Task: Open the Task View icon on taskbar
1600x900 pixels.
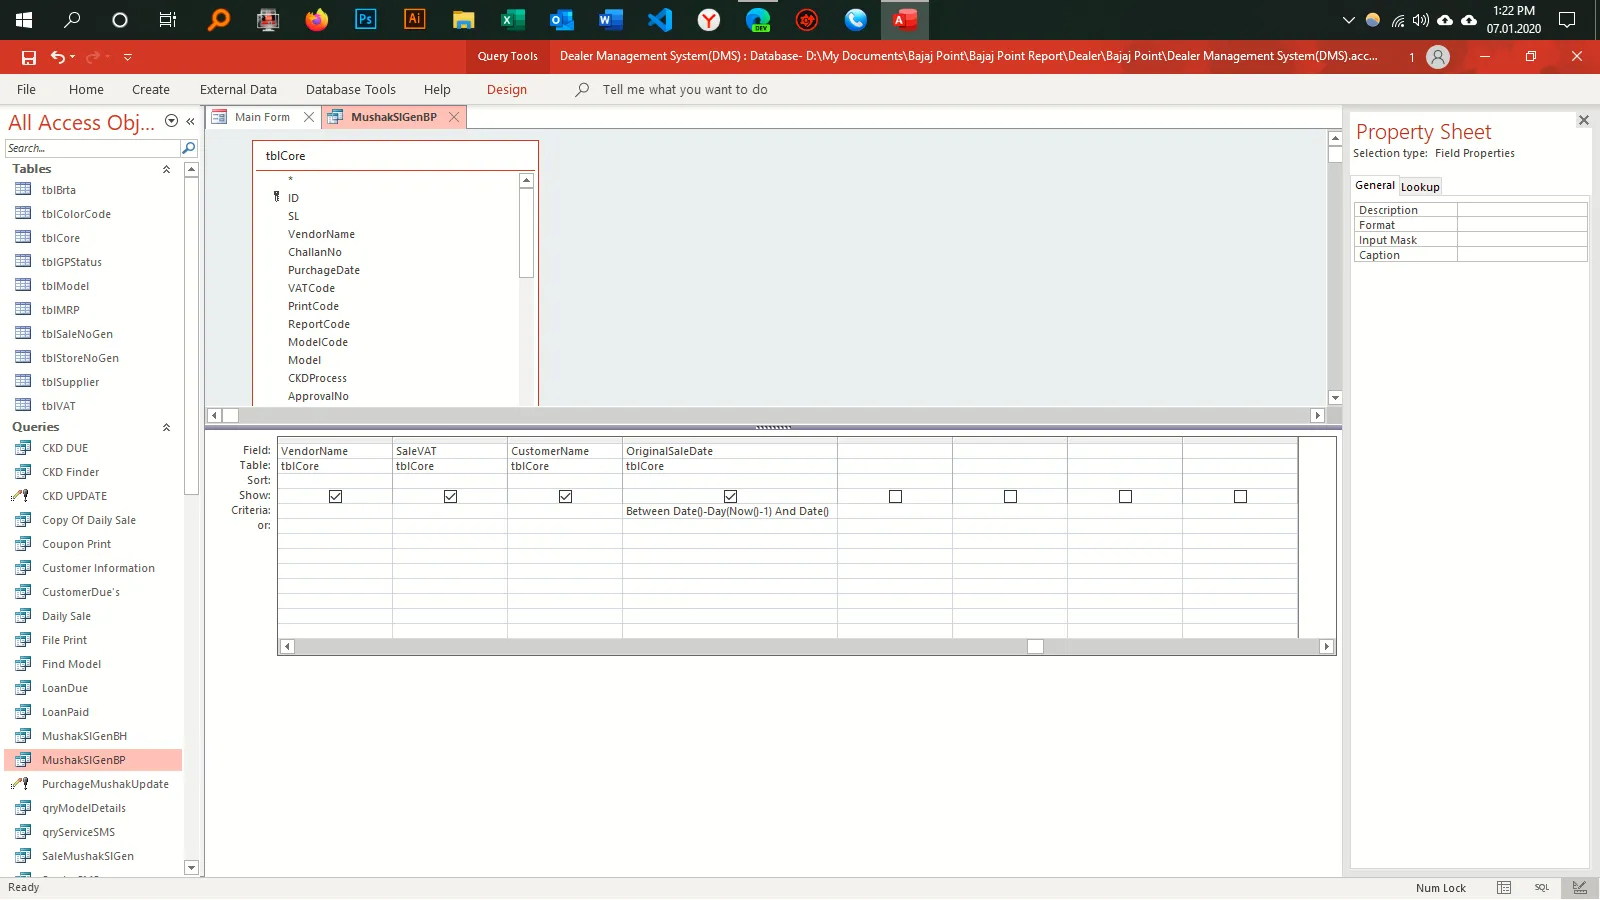Action: click(168, 19)
